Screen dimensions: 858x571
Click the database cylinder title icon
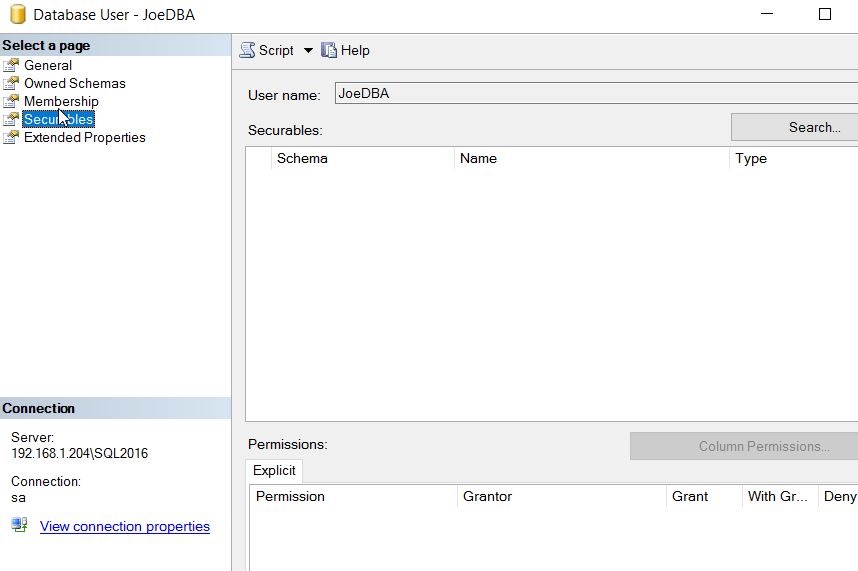point(17,15)
